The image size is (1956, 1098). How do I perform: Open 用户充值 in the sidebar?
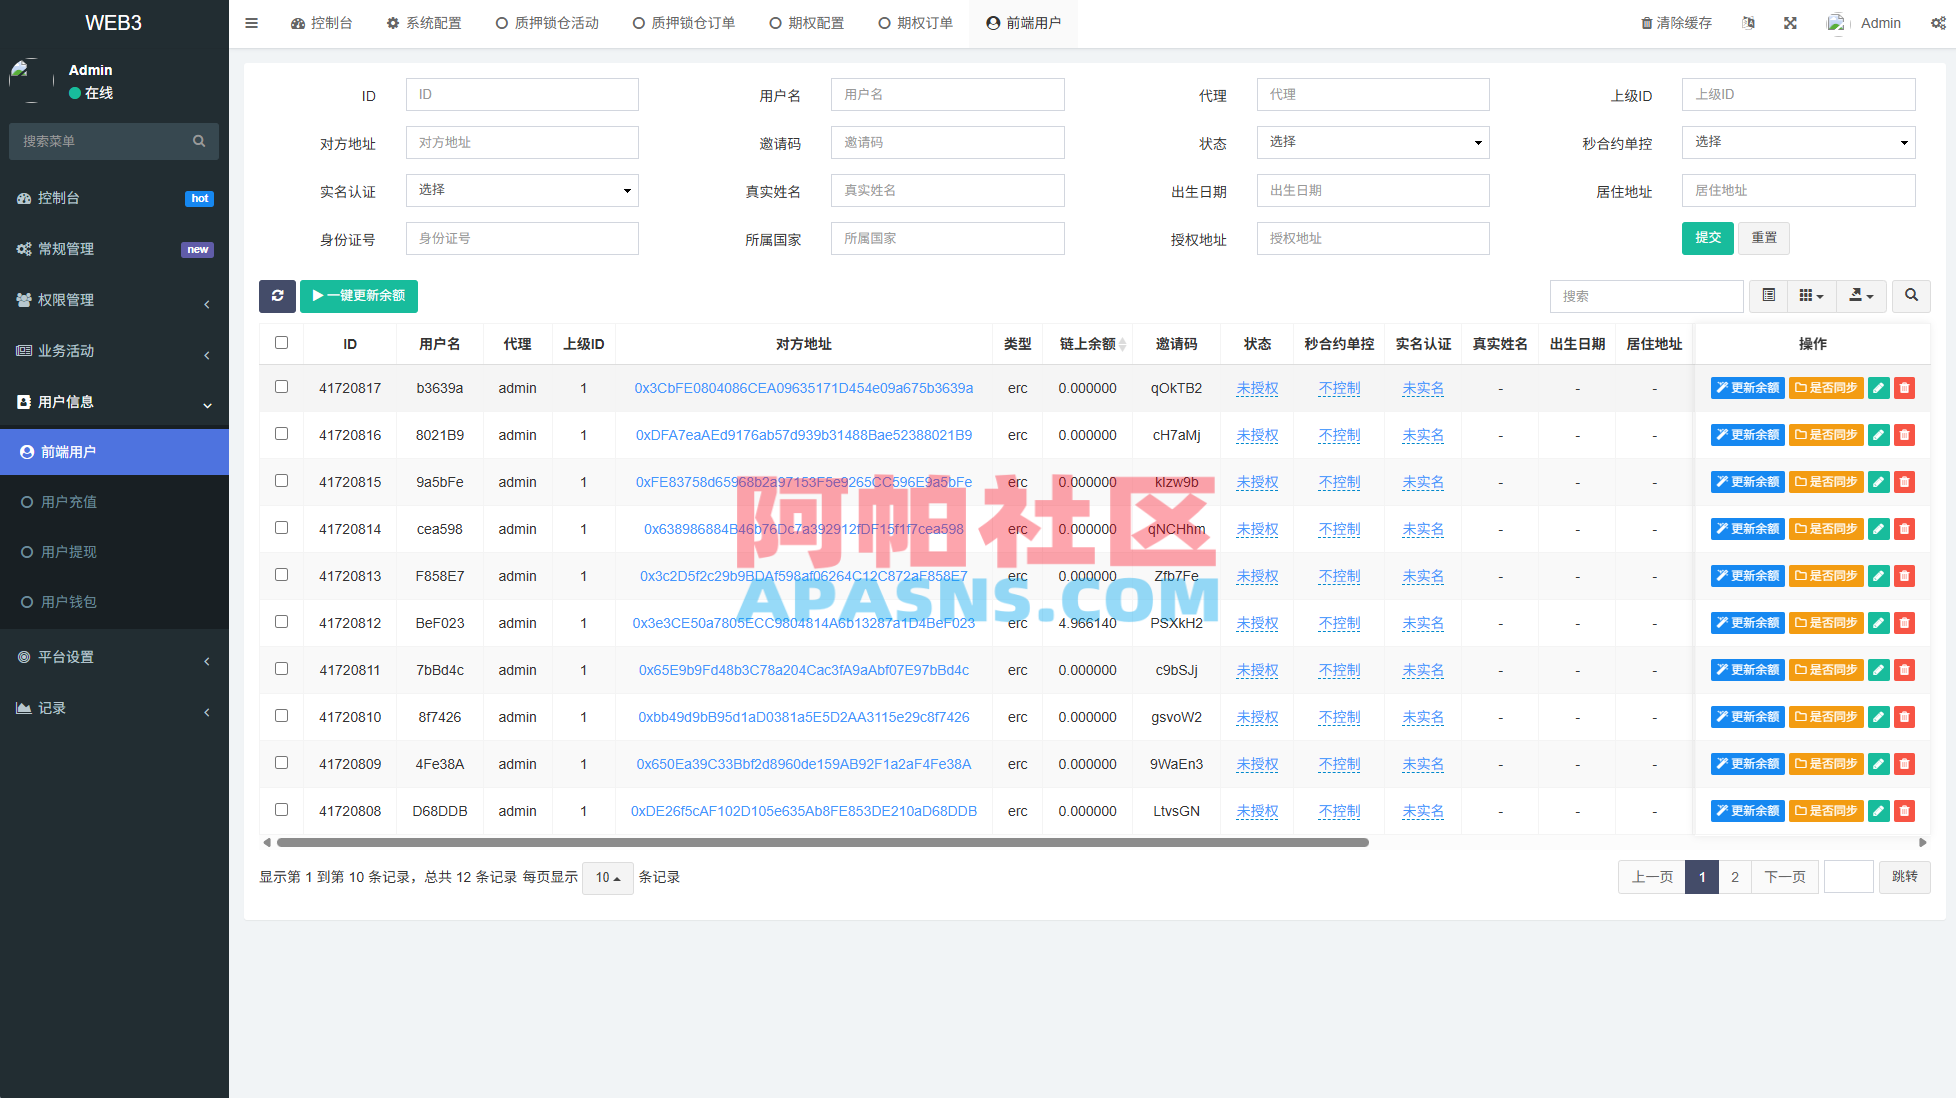114,502
